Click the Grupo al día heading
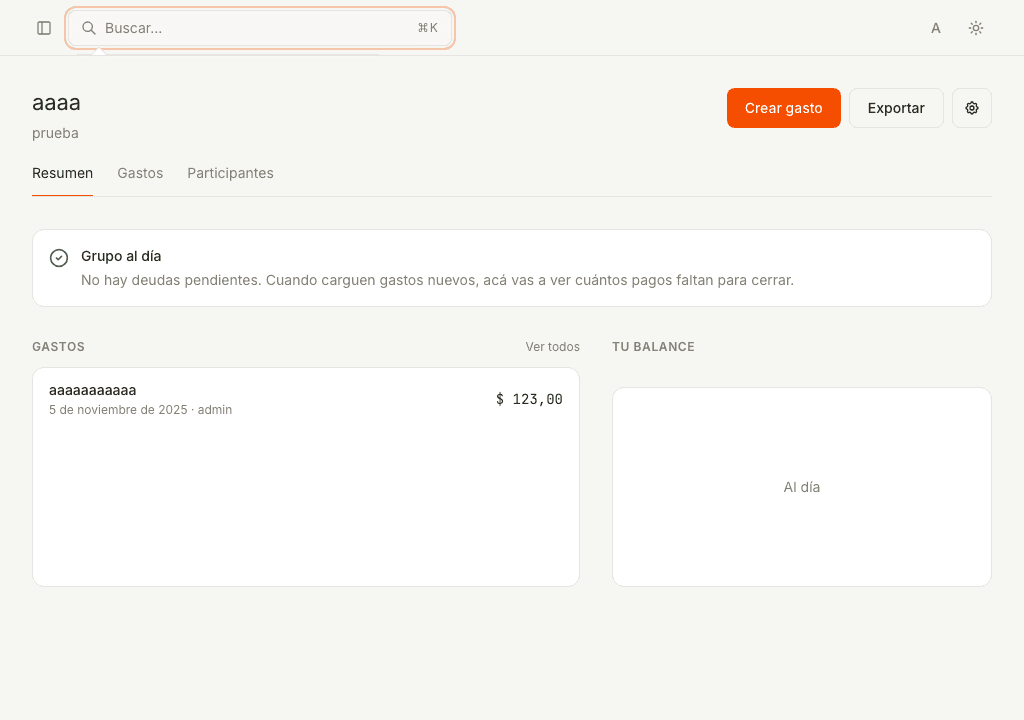This screenshot has width=1024, height=720. click(x=121, y=256)
